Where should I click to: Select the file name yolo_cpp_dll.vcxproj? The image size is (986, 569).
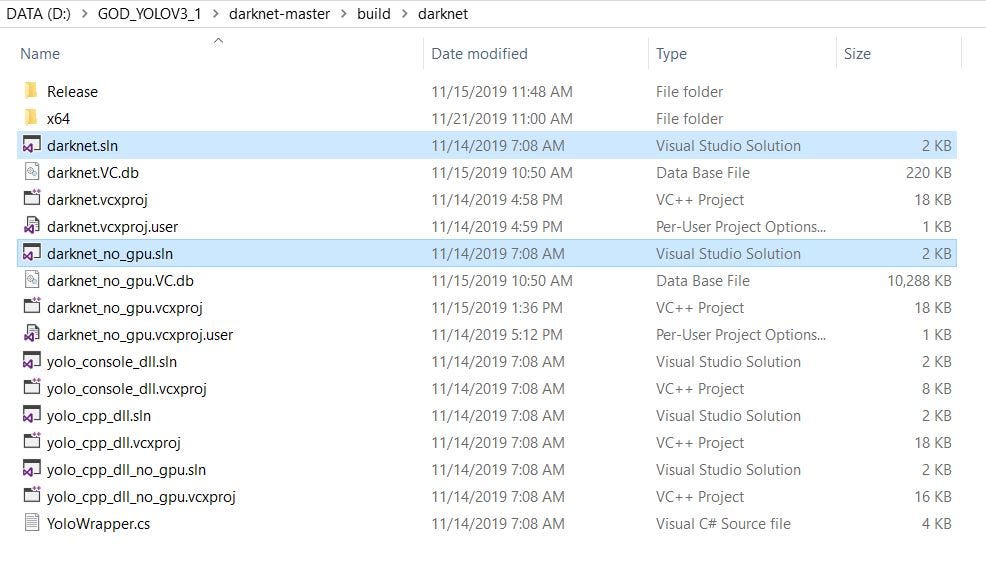(113, 443)
